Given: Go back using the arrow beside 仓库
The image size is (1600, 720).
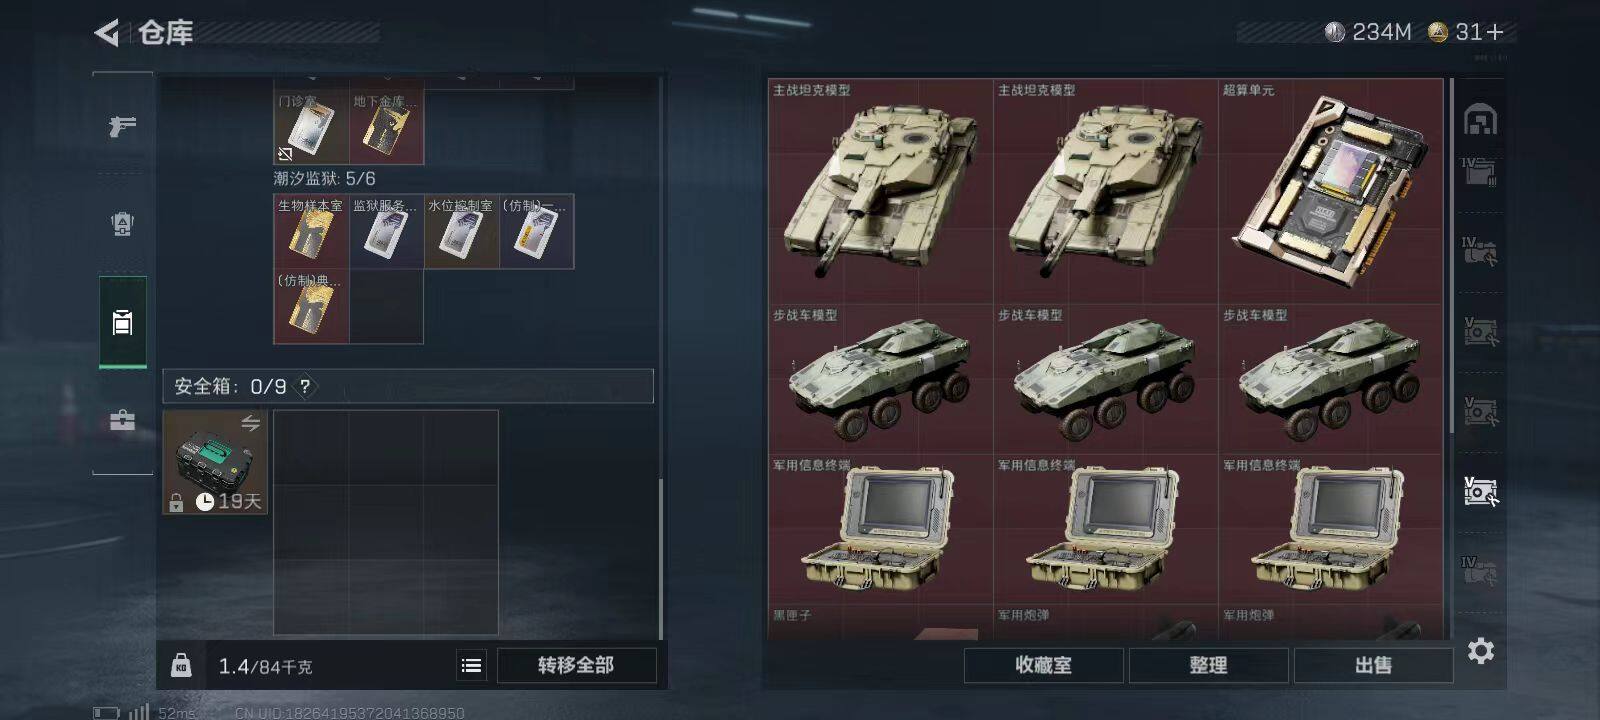Looking at the screenshot, I should 107,33.
